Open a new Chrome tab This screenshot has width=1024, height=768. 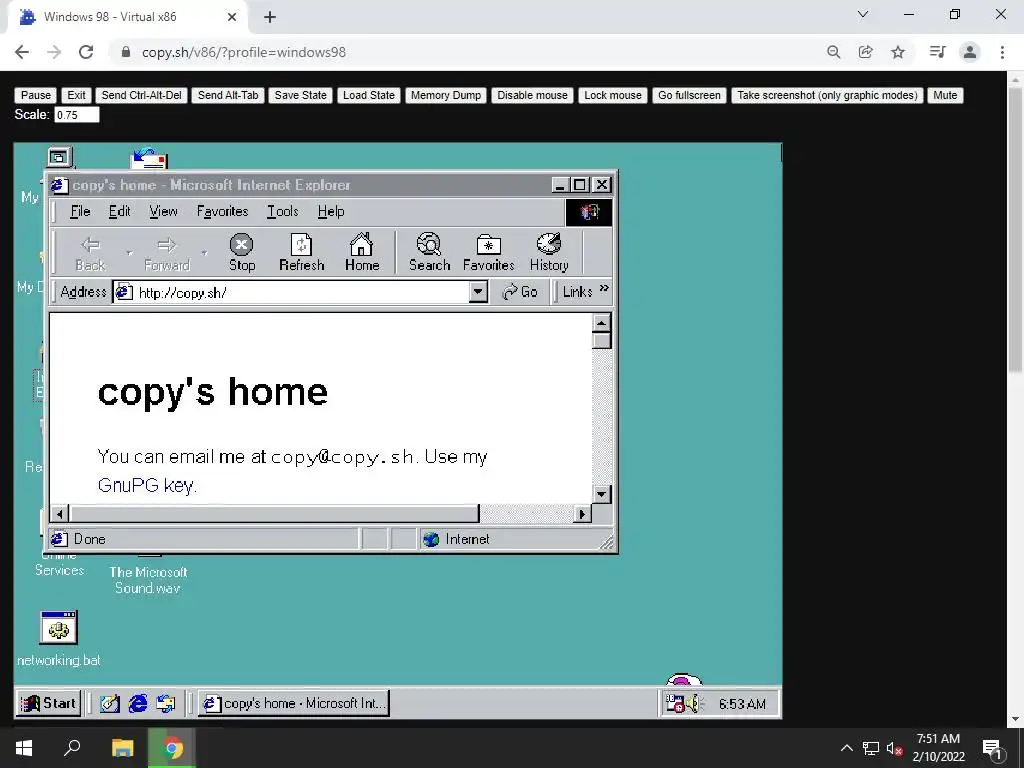270,17
